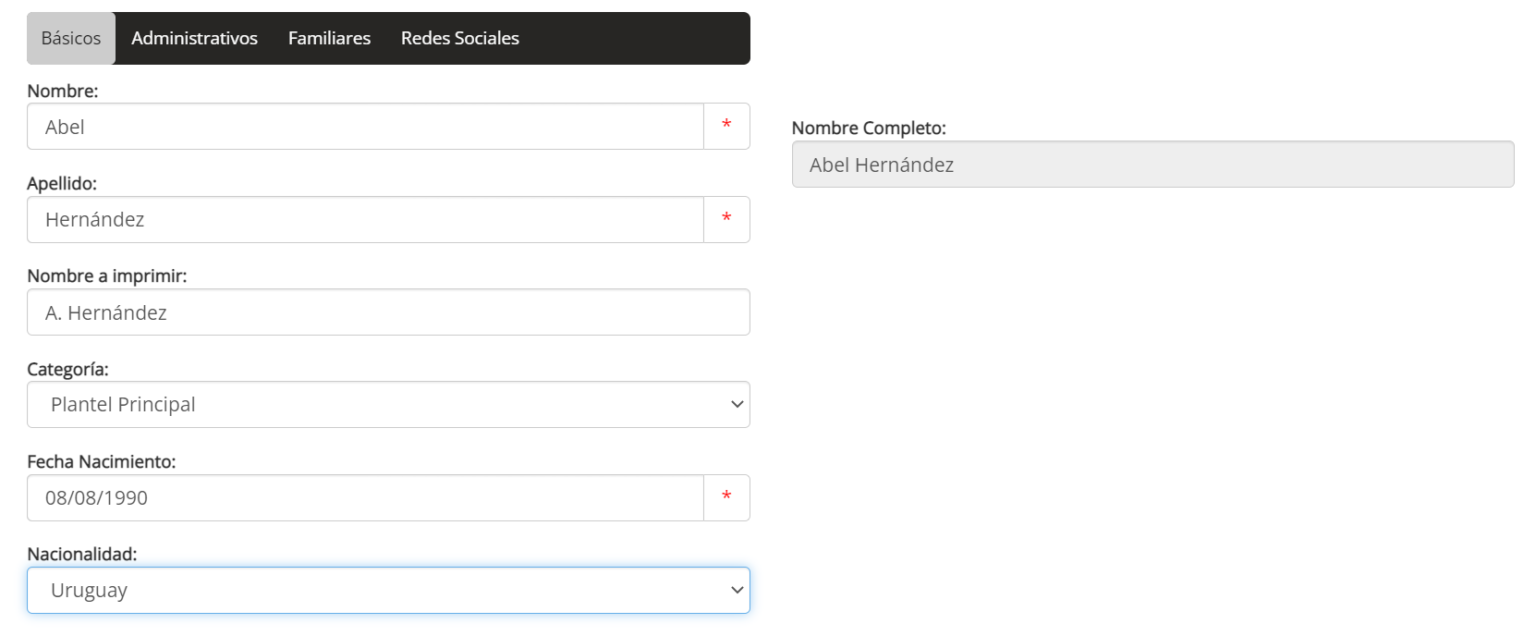Go to the Redes Sociales tab
Viewport: 1536px width, 636px height.
click(x=460, y=38)
